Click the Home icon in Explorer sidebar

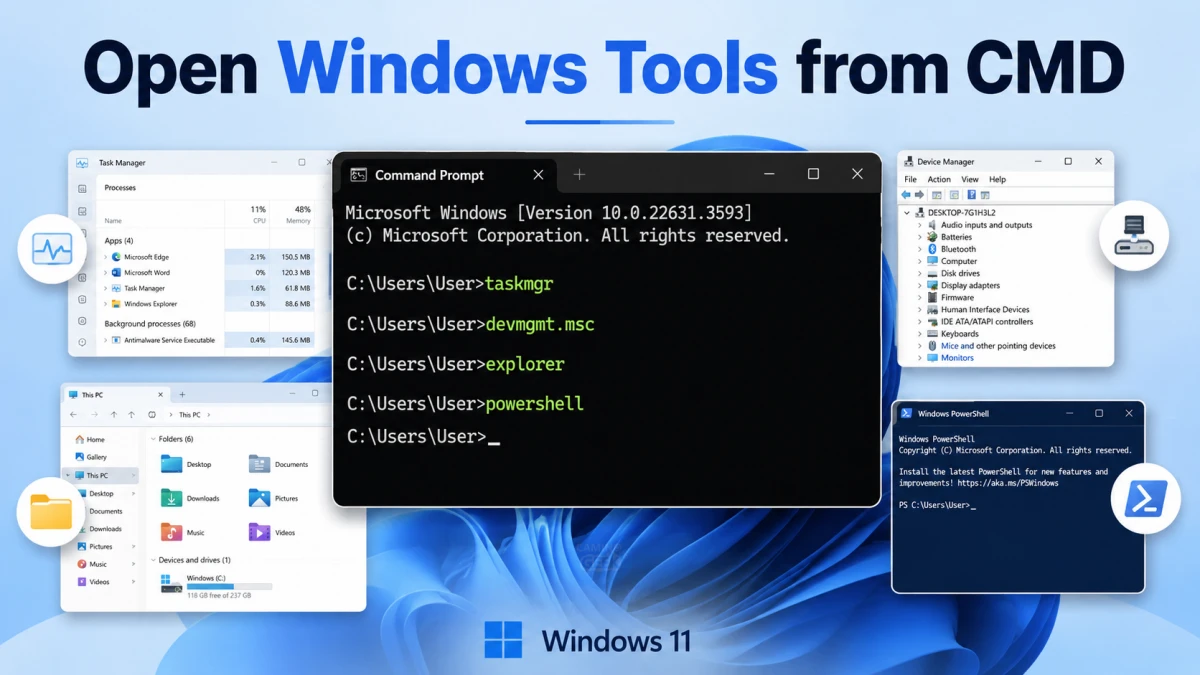point(79,439)
